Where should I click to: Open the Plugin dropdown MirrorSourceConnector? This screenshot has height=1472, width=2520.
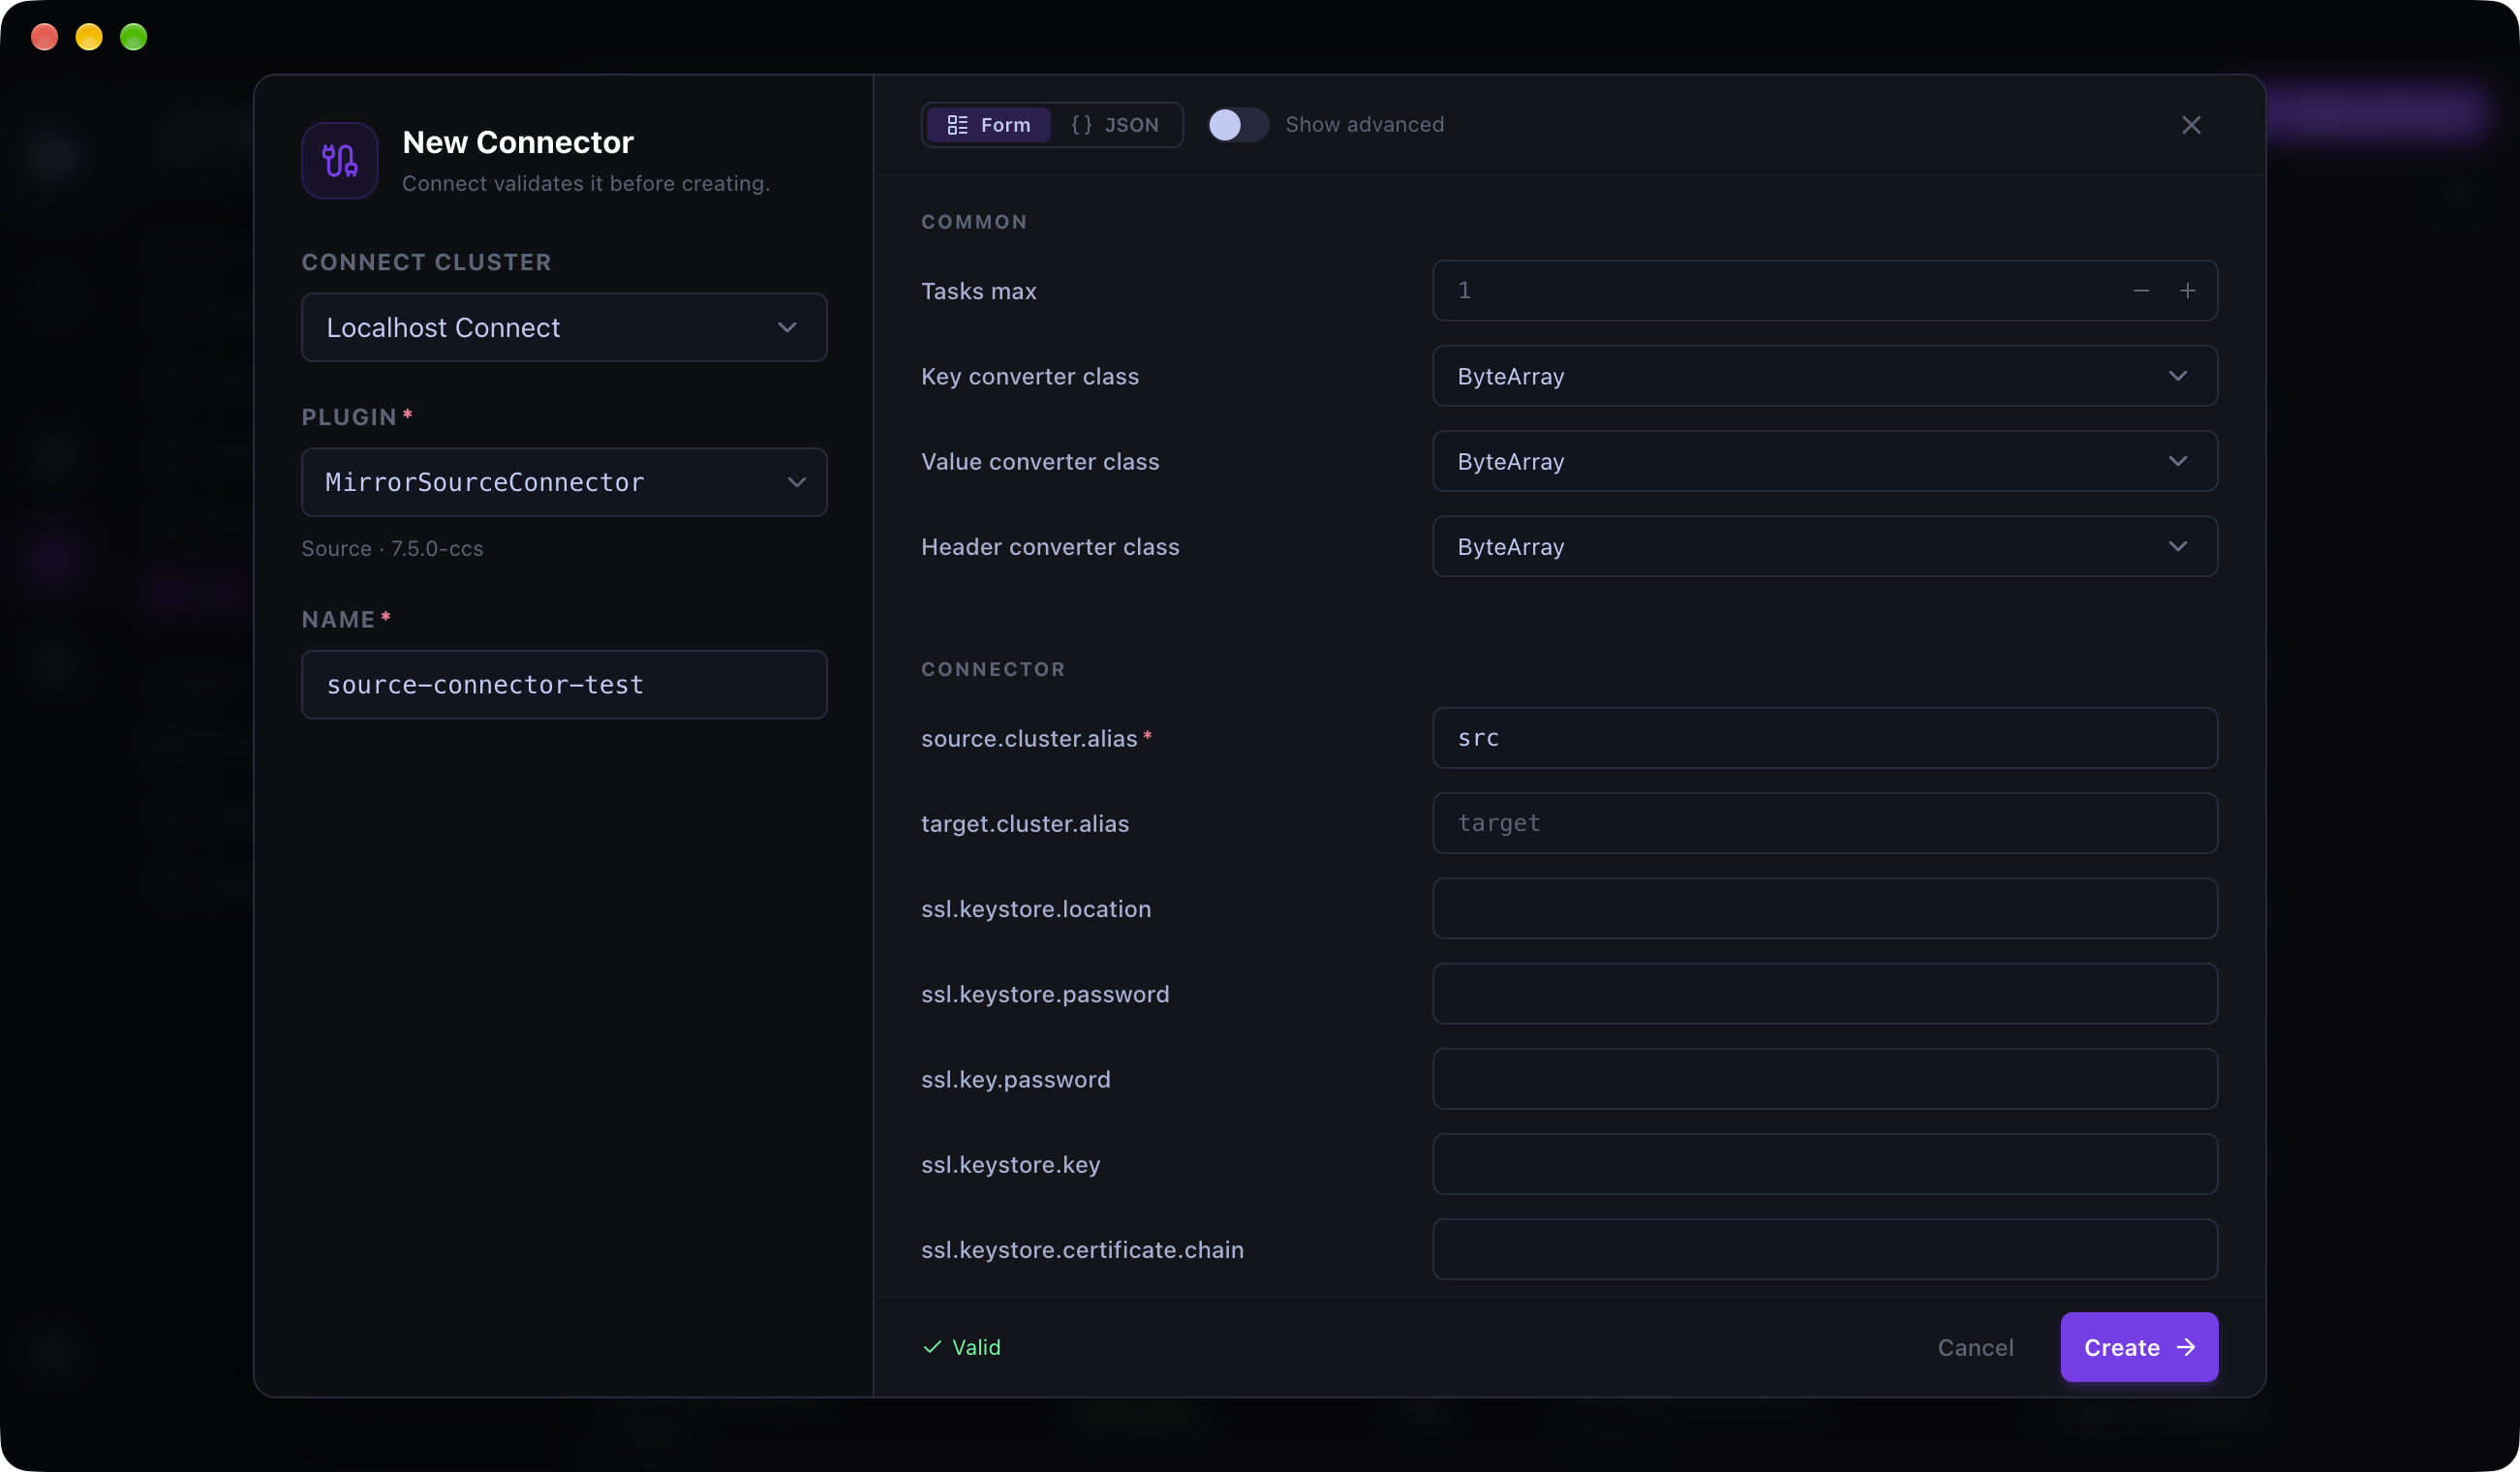[x=564, y=482]
